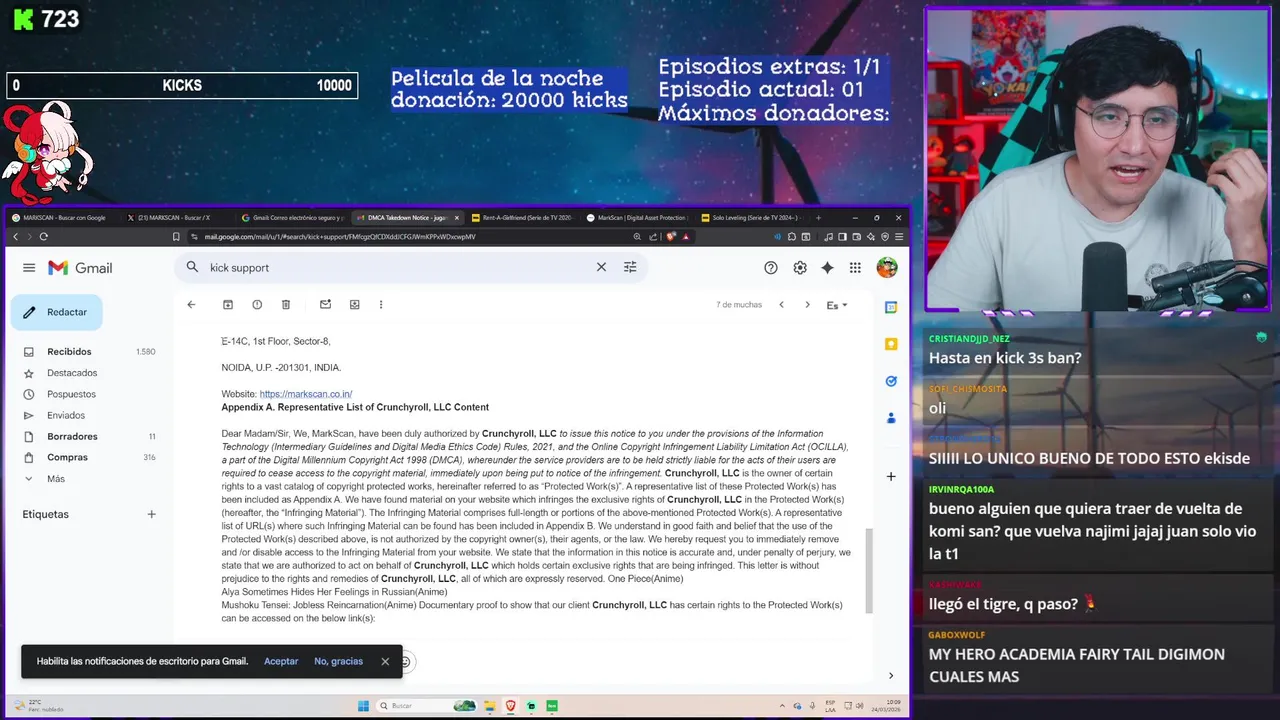This screenshot has width=1280, height=720.
Task: Create new label next to Etiquetas
Action: point(152,514)
